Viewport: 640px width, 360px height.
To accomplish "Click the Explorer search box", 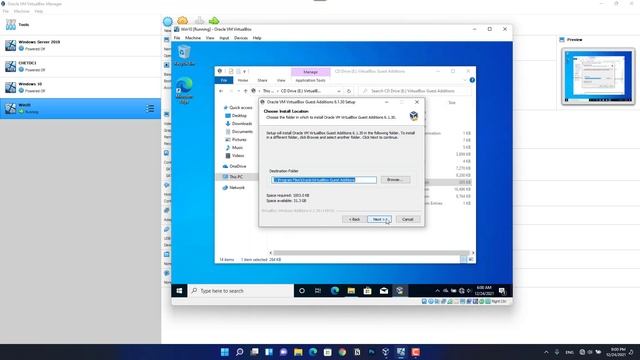I will tap(414, 91).
